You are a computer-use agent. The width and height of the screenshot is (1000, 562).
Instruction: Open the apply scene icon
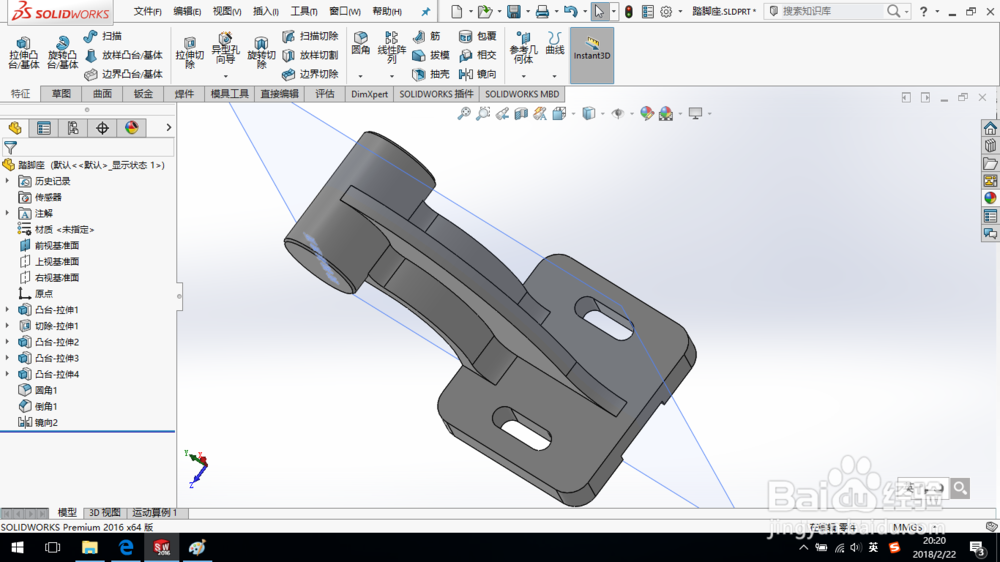click(x=666, y=114)
